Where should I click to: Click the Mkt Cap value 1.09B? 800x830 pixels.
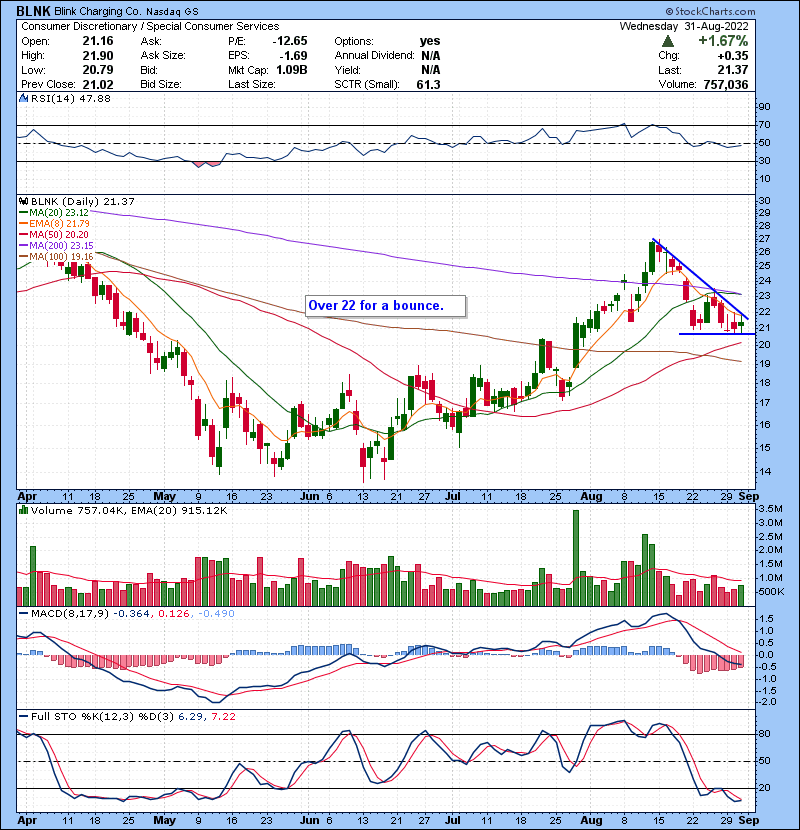point(292,70)
